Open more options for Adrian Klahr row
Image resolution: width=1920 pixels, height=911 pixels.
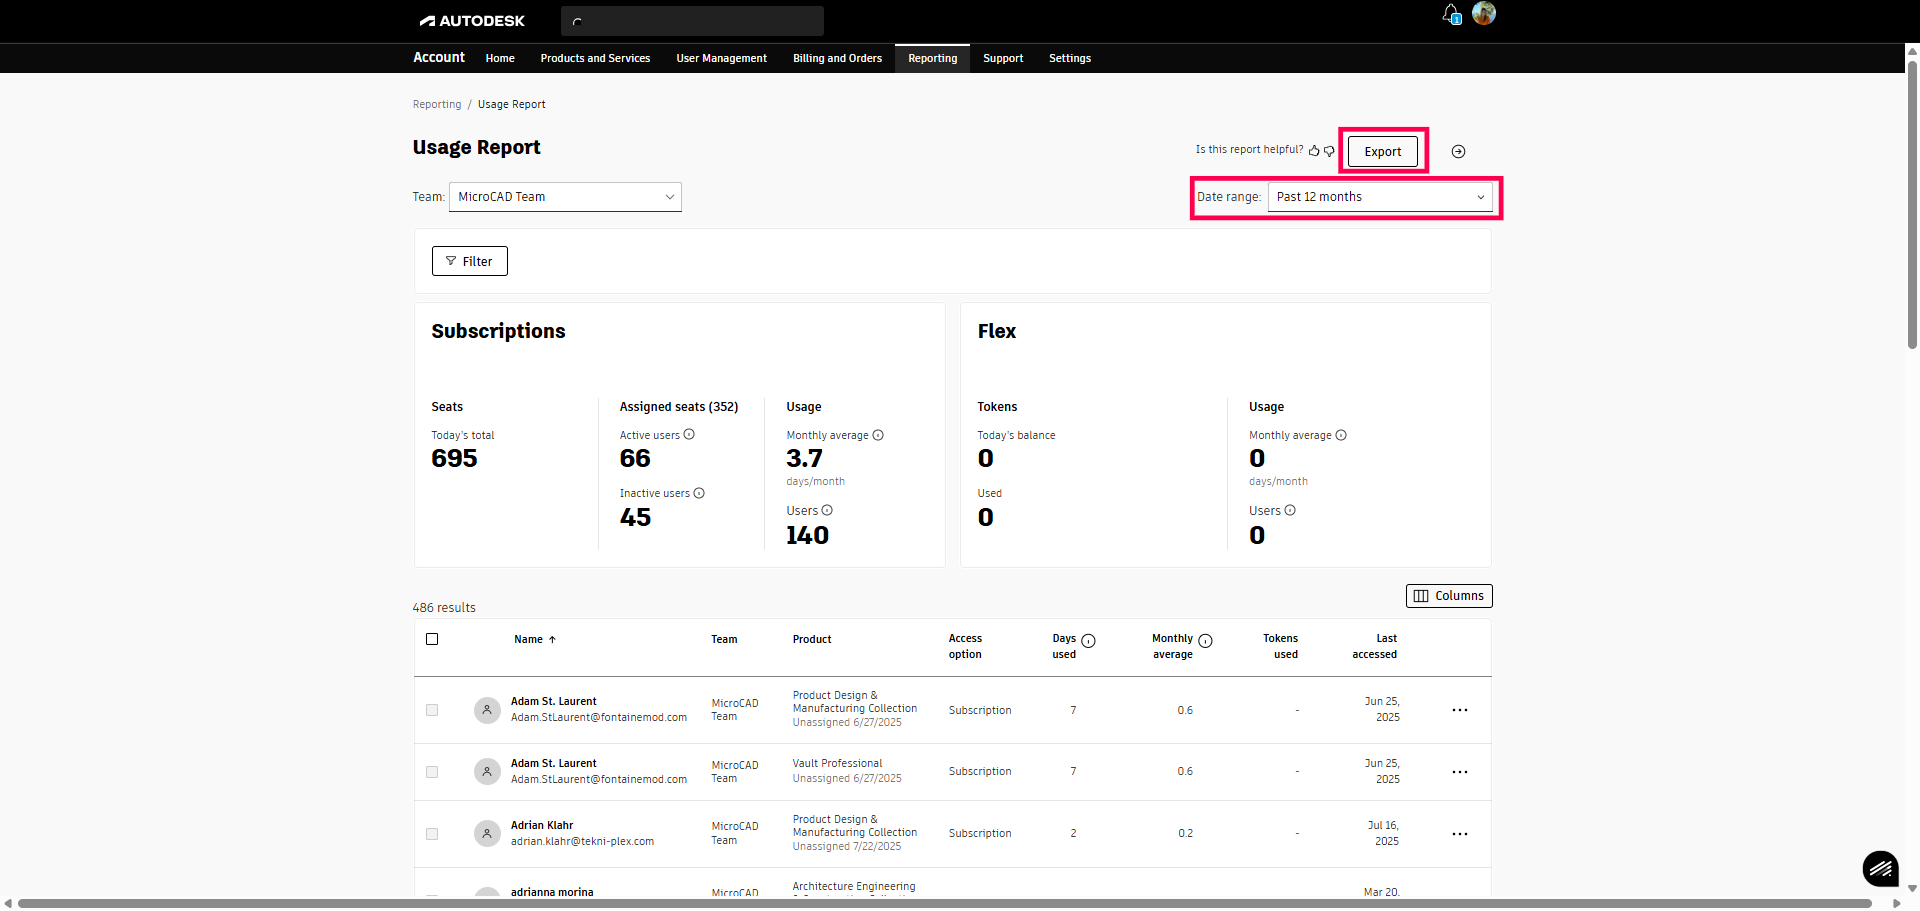pyautogui.click(x=1459, y=834)
